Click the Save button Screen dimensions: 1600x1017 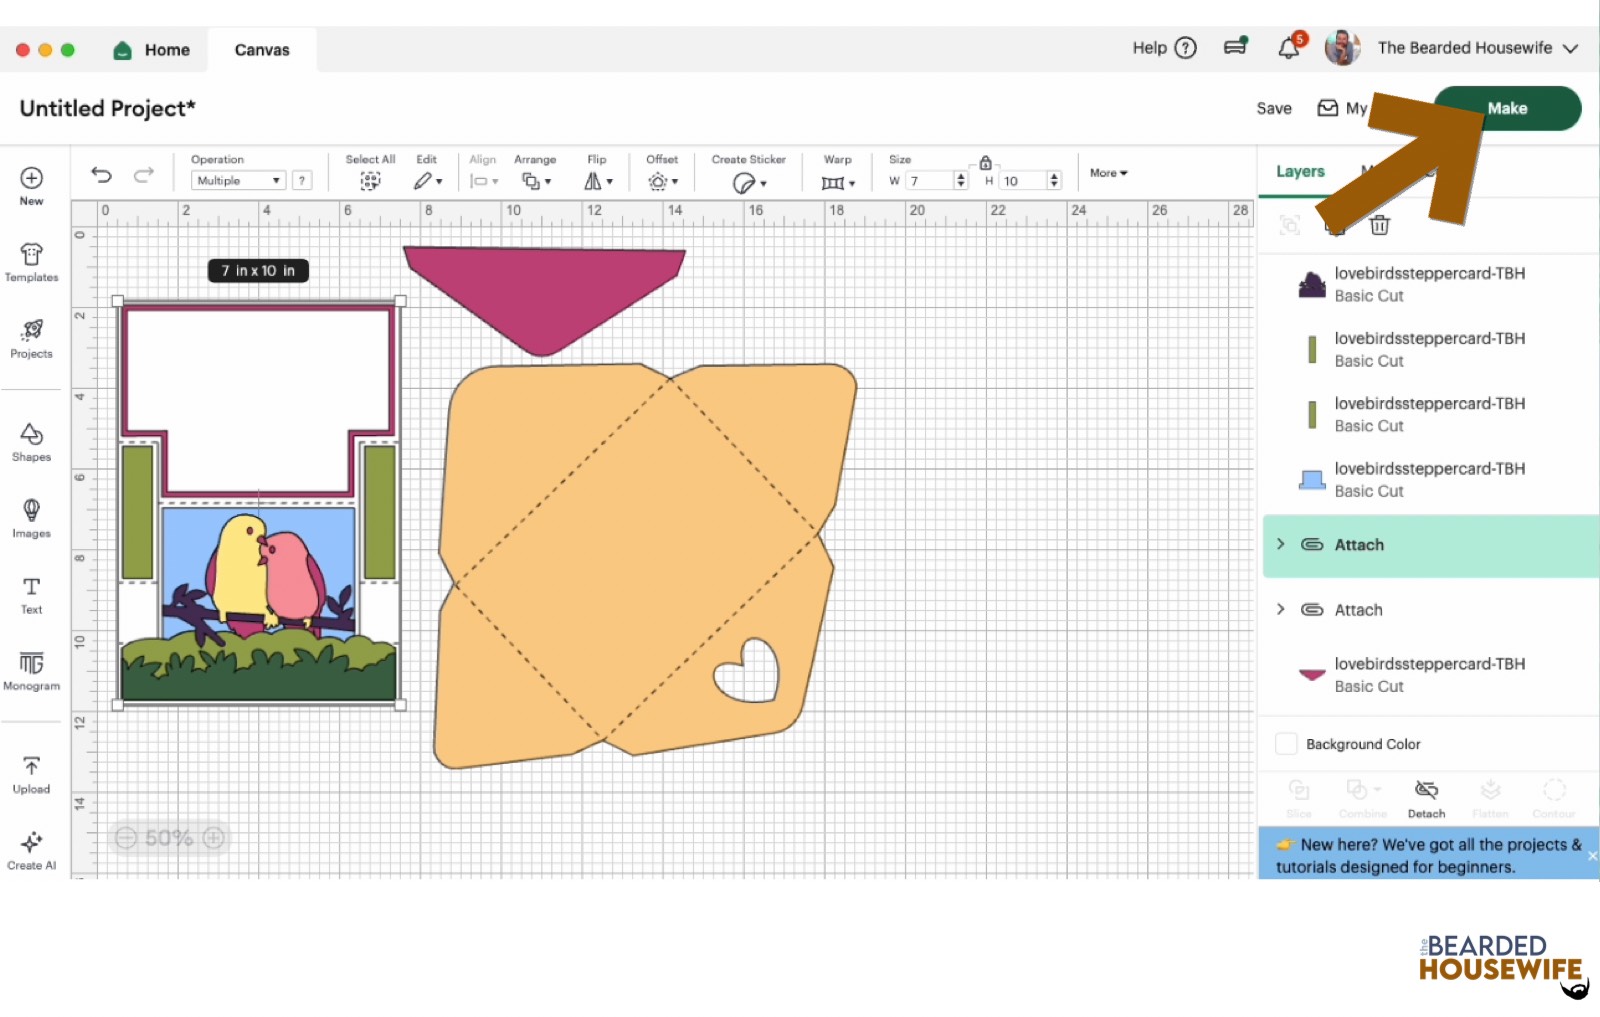point(1273,109)
